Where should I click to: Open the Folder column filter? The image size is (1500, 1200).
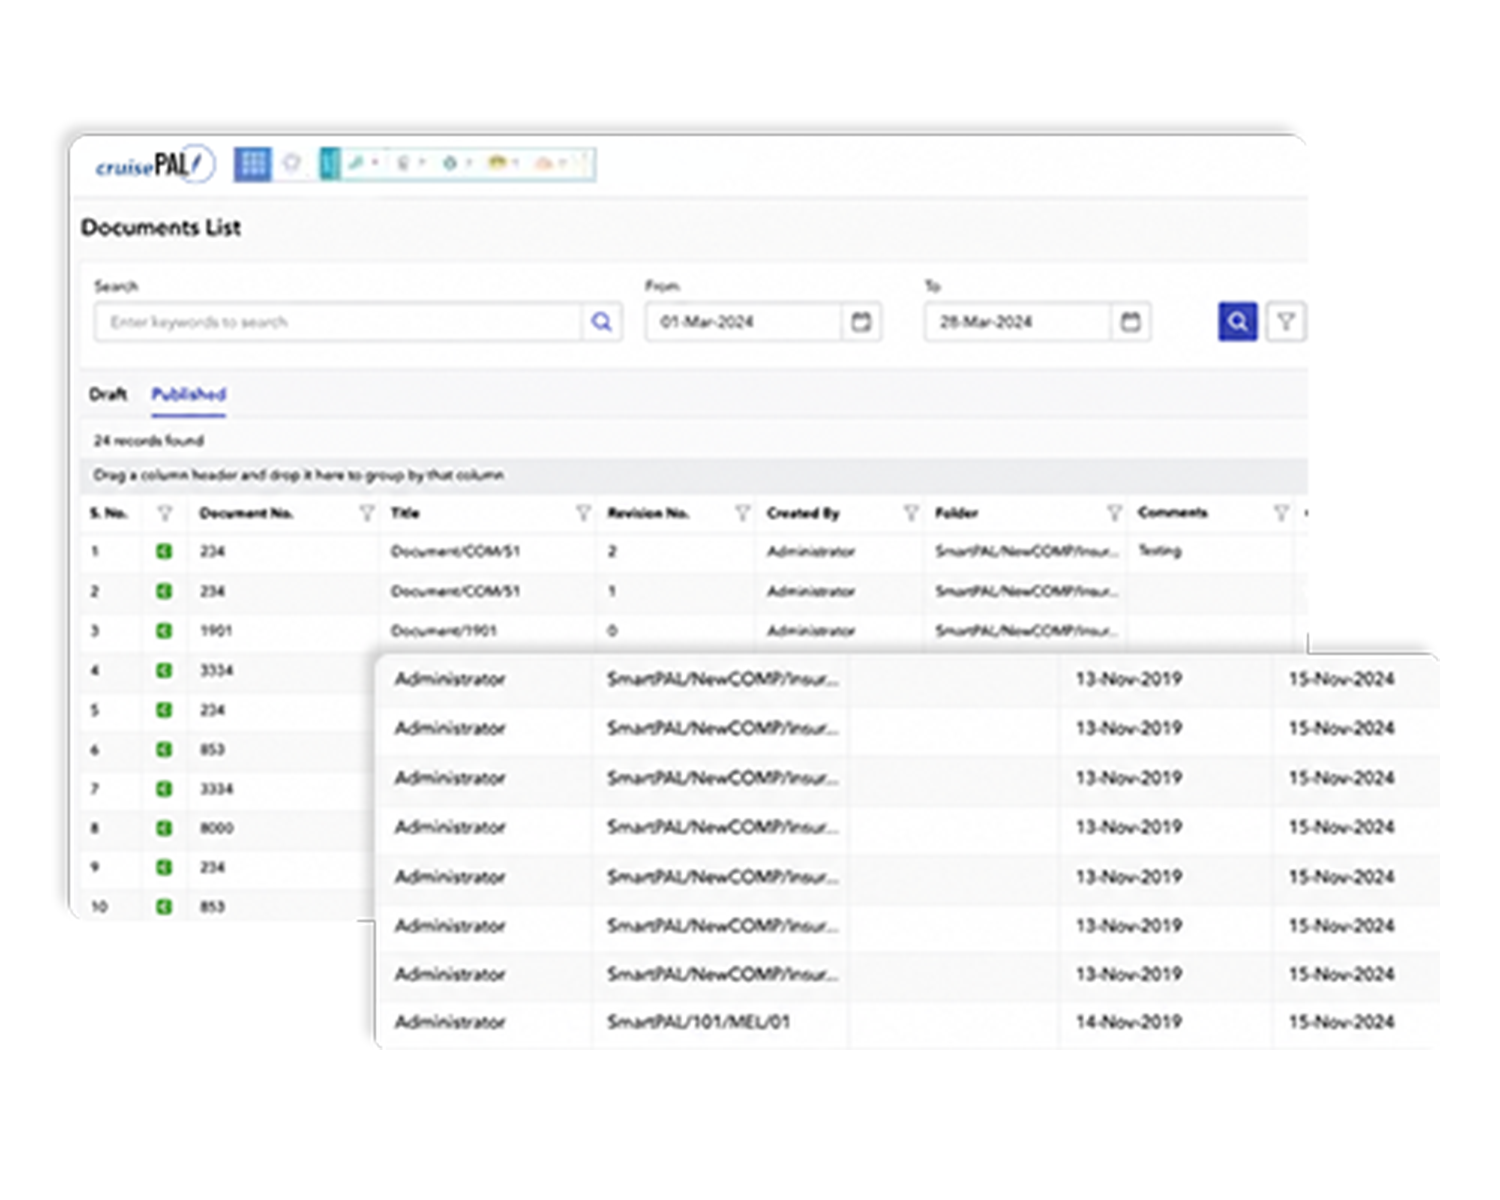coord(1114,513)
